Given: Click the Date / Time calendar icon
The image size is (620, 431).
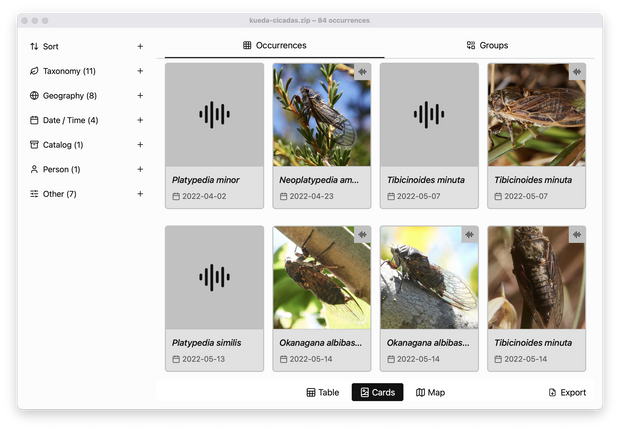Looking at the screenshot, I should (x=34, y=120).
